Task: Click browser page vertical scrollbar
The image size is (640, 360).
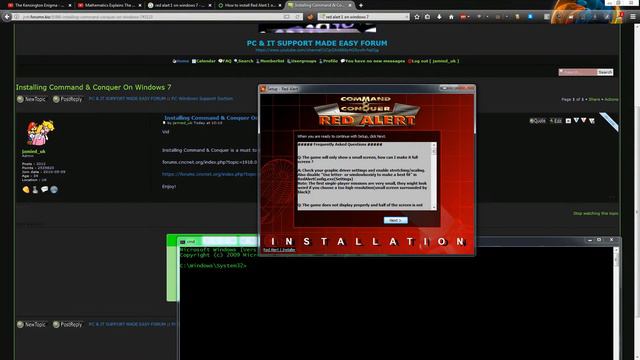Action: tap(636, 192)
